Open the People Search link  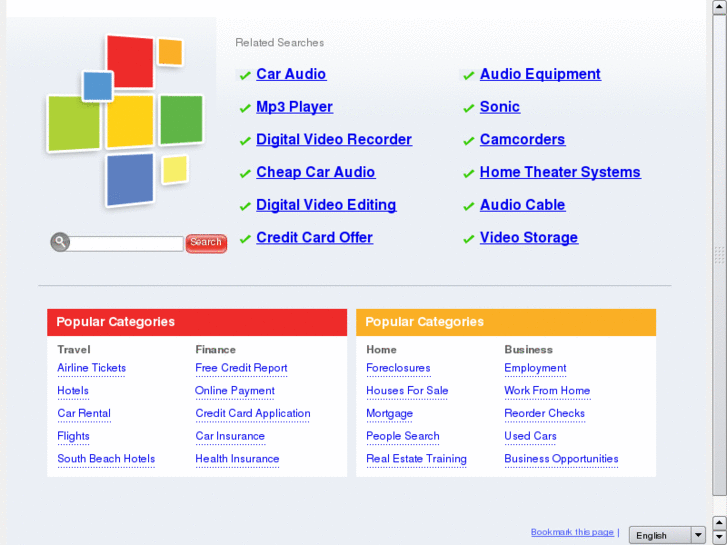(402, 436)
